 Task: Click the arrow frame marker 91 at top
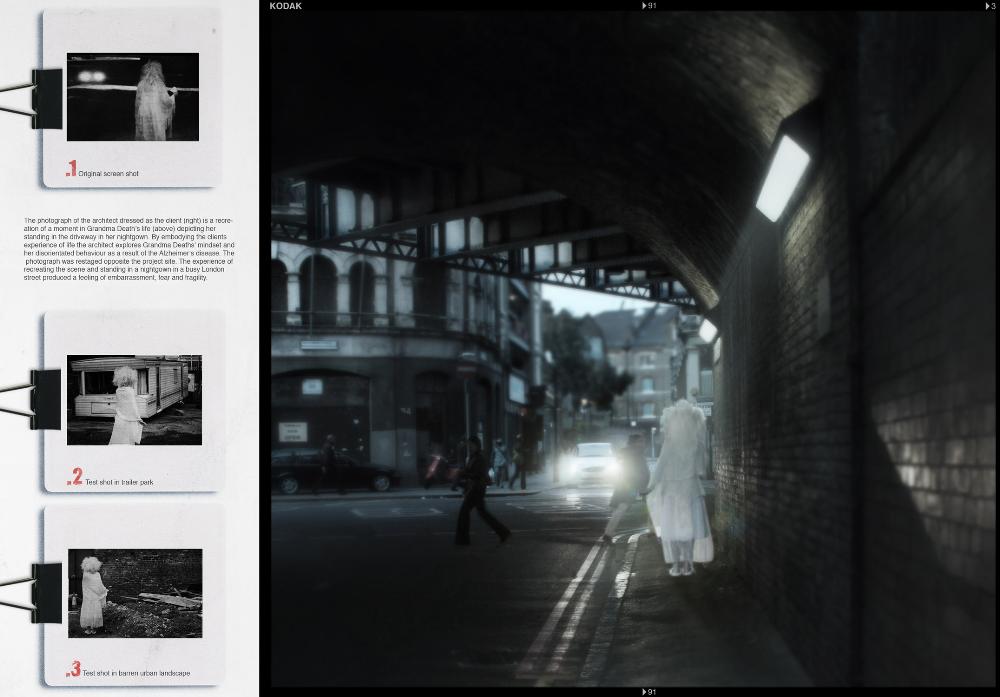pos(649,6)
